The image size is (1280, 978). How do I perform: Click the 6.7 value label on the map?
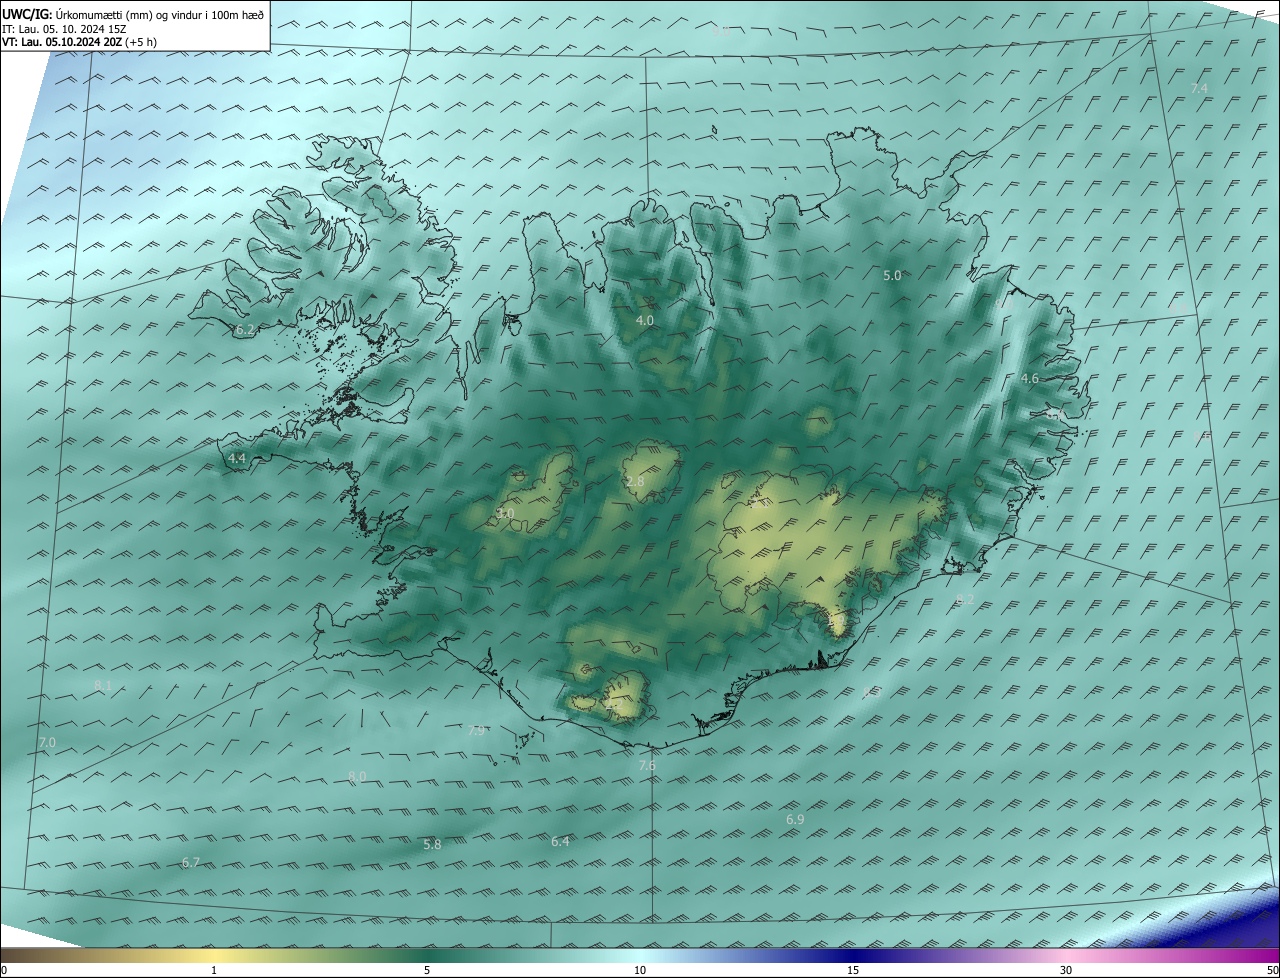[x=191, y=862]
